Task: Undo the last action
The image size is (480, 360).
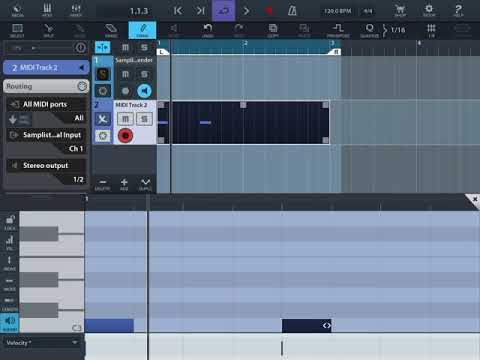Action: [x=208, y=30]
